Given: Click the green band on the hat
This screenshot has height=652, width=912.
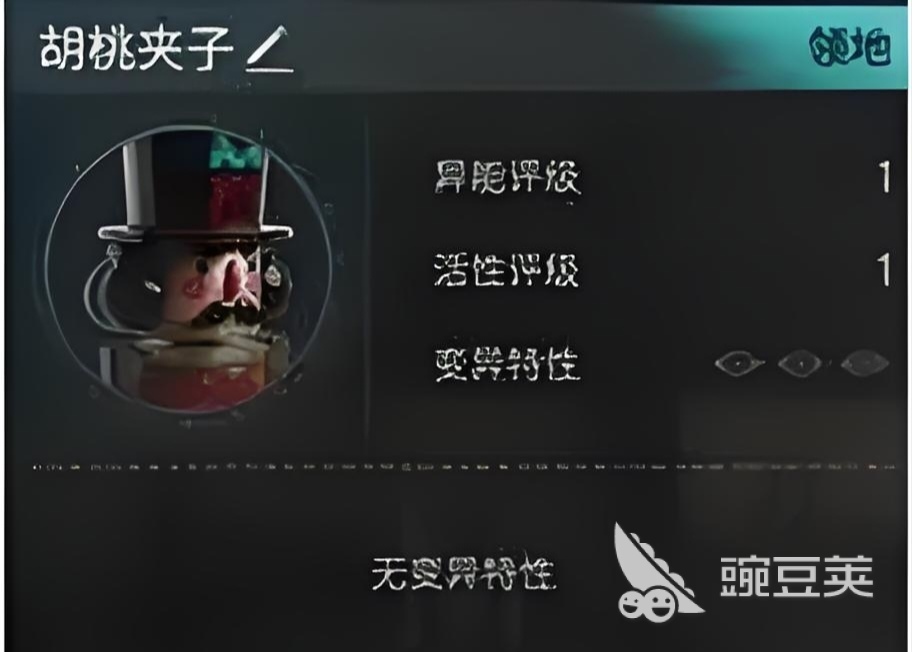Looking at the screenshot, I should click(235, 152).
